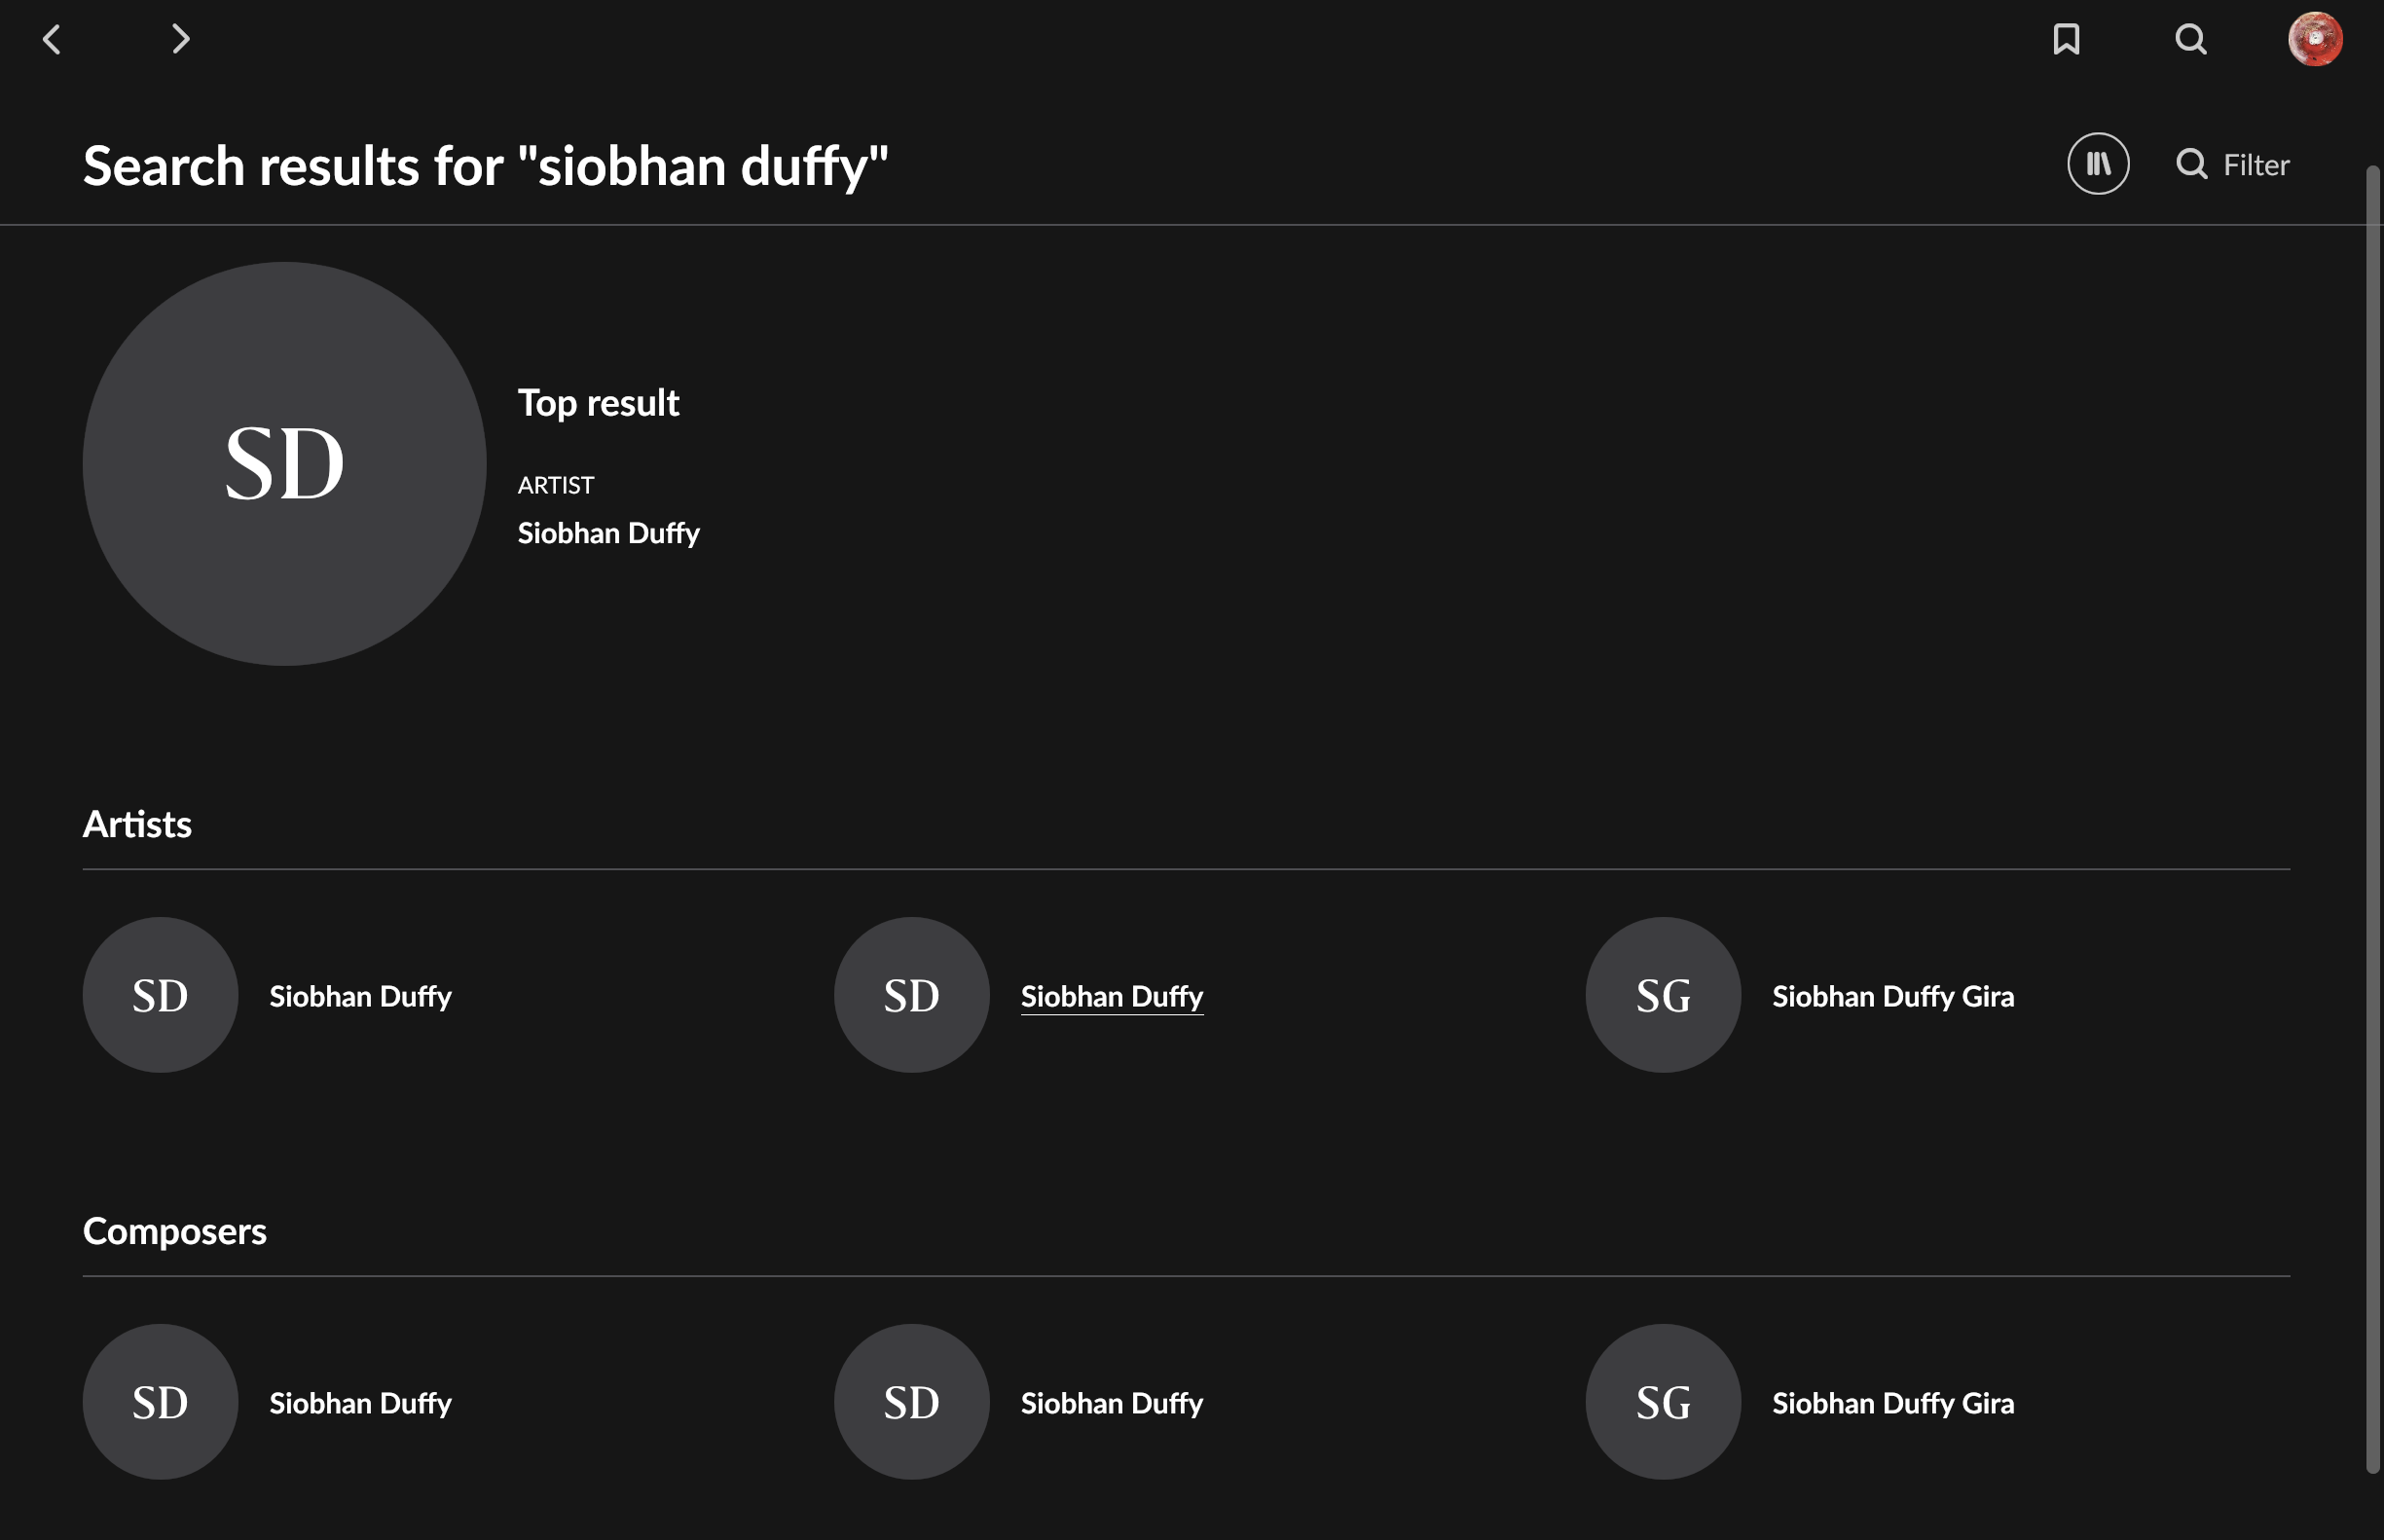Open second Siobhan Duffy composer entry
This screenshot has width=2384, height=1540.
coord(1112,1403)
